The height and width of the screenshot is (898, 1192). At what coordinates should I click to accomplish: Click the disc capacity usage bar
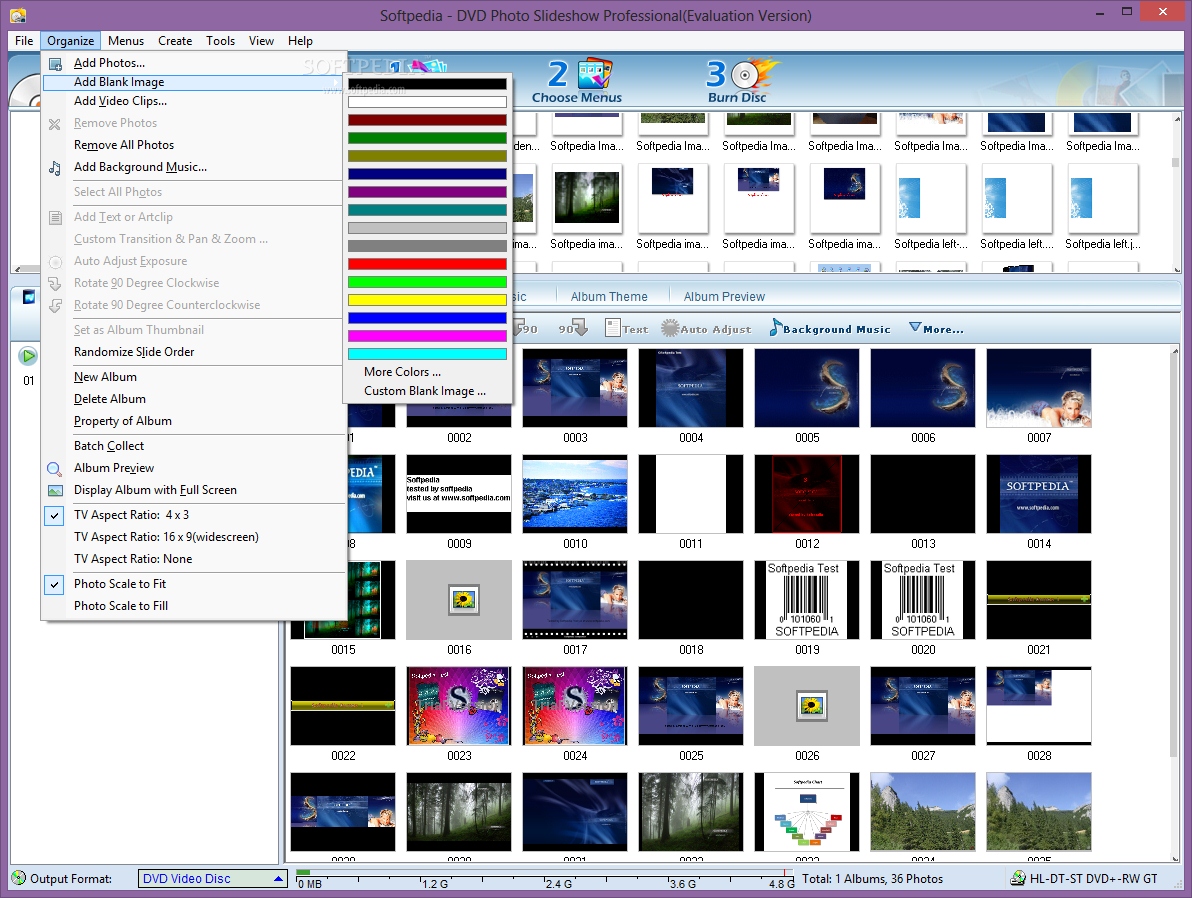pos(544,877)
